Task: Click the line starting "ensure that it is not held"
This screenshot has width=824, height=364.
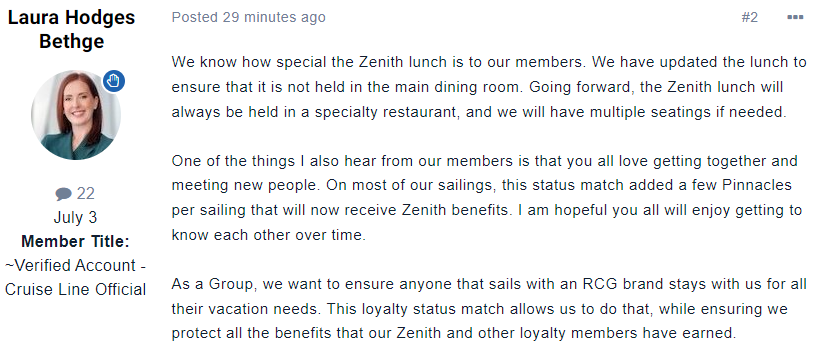Action: coord(478,87)
